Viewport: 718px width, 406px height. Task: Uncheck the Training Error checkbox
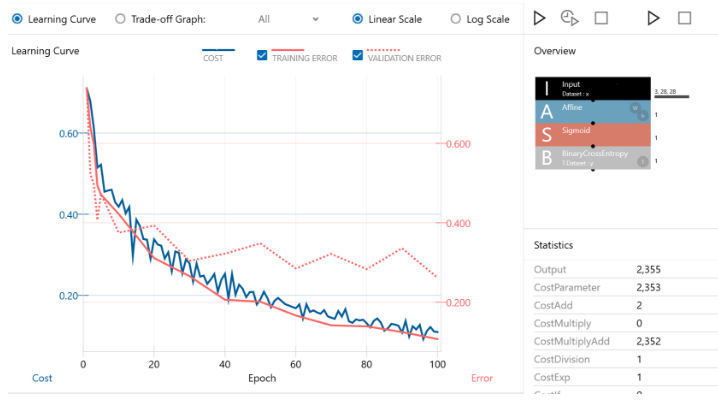pos(262,56)
